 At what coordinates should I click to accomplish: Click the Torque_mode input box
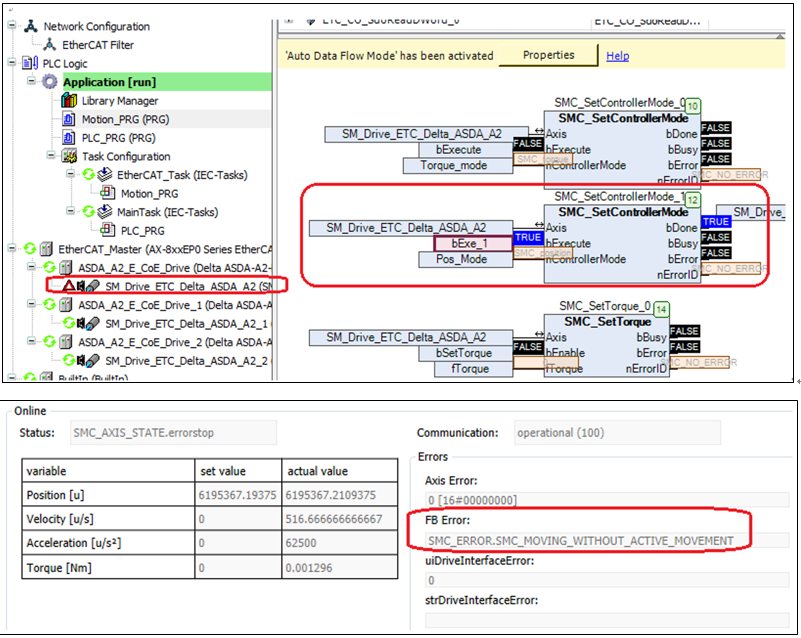coord(452,165)
